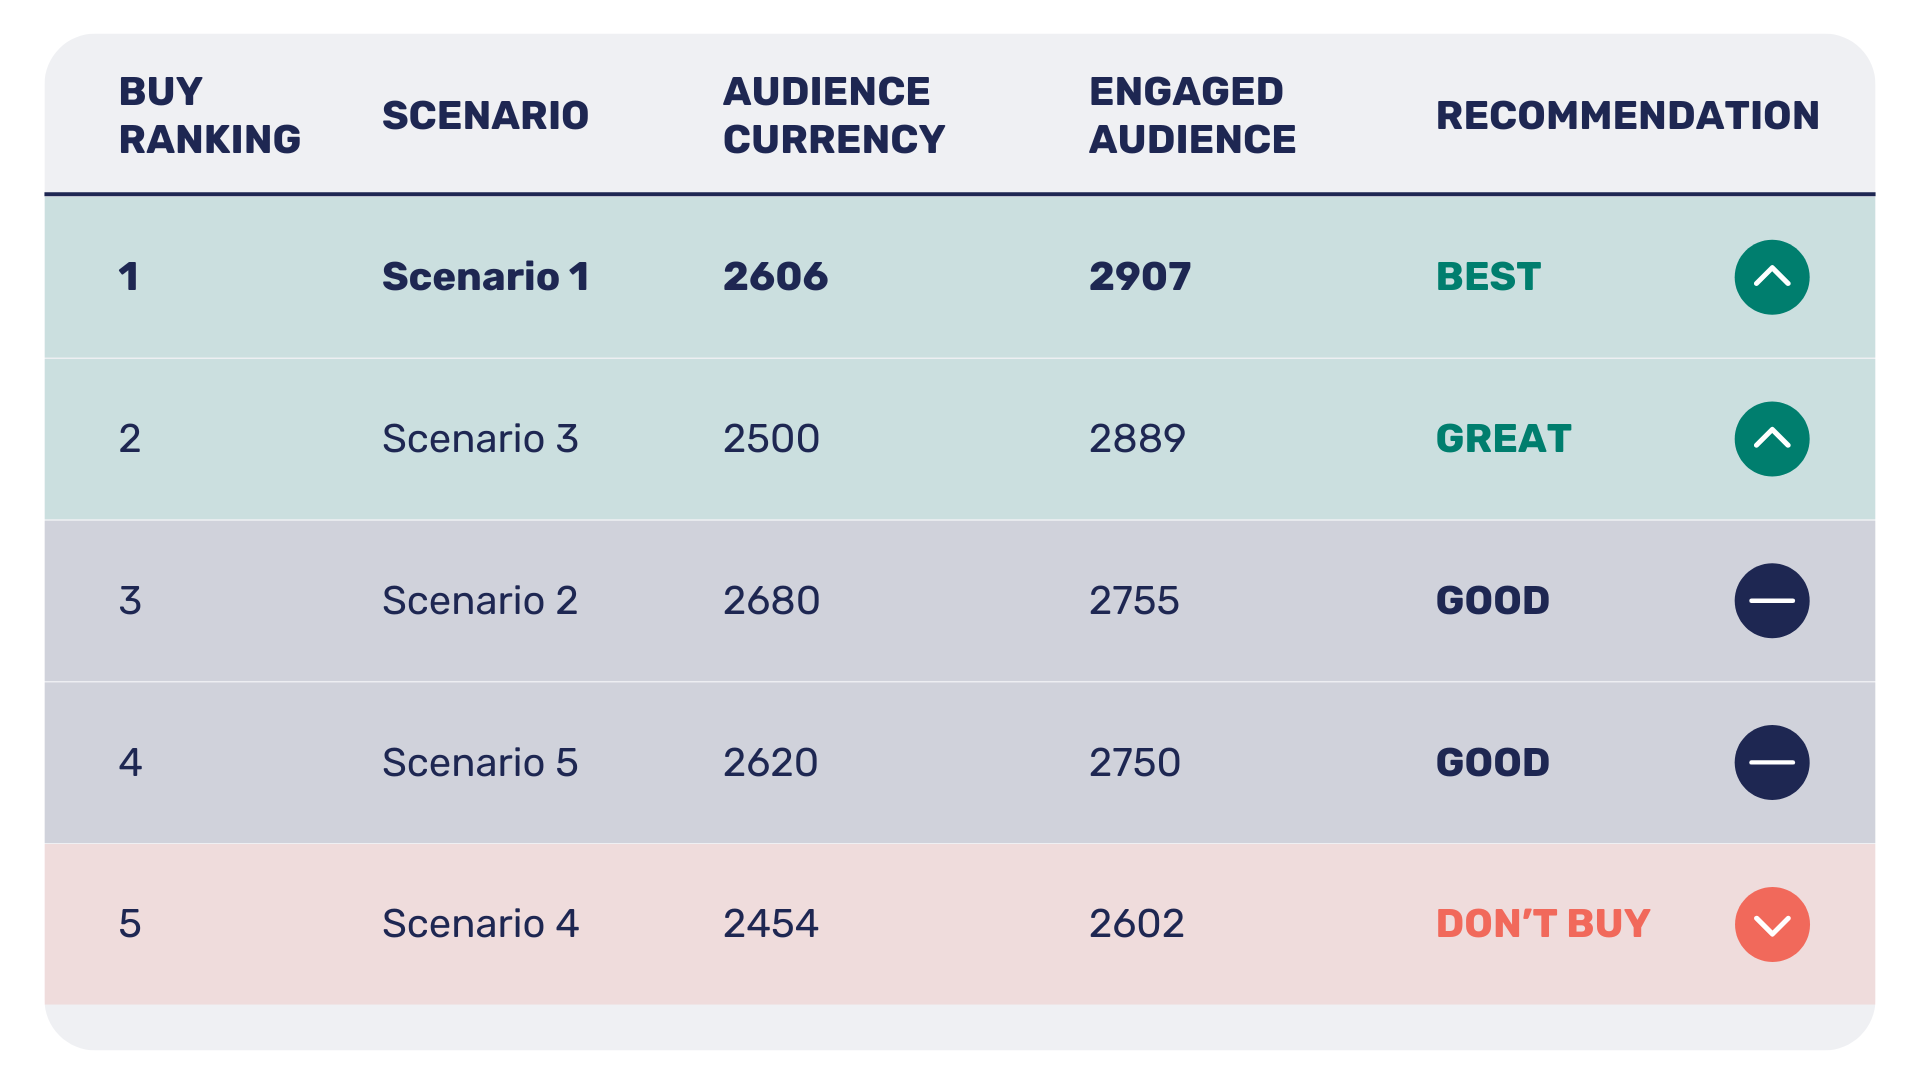Click the red DON'T BUY label
1920x1080 pixels.
(x=1542, y=924)
